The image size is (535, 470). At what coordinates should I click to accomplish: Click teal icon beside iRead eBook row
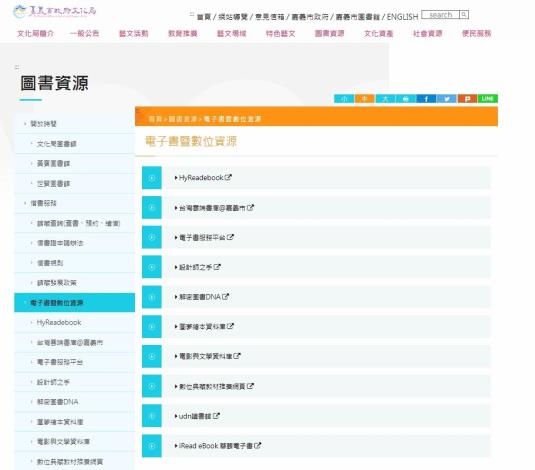point(152,446)
